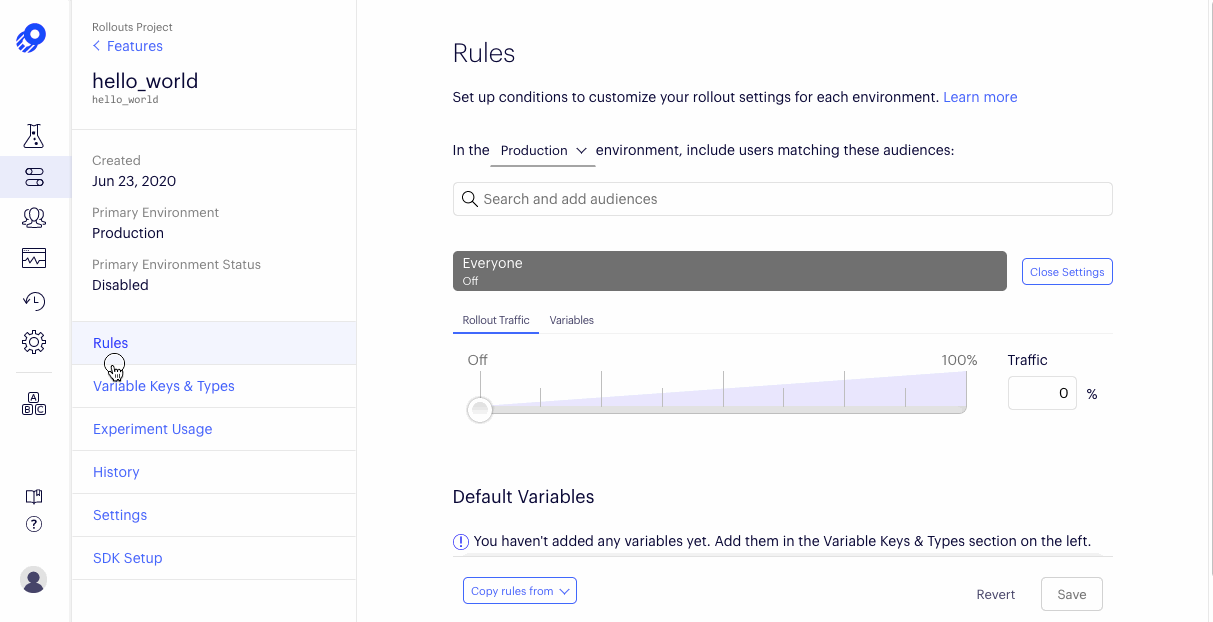Open the Settings gear icon in sidebar
Viewport: 1213px width, 622px height.
coord(34,342)
